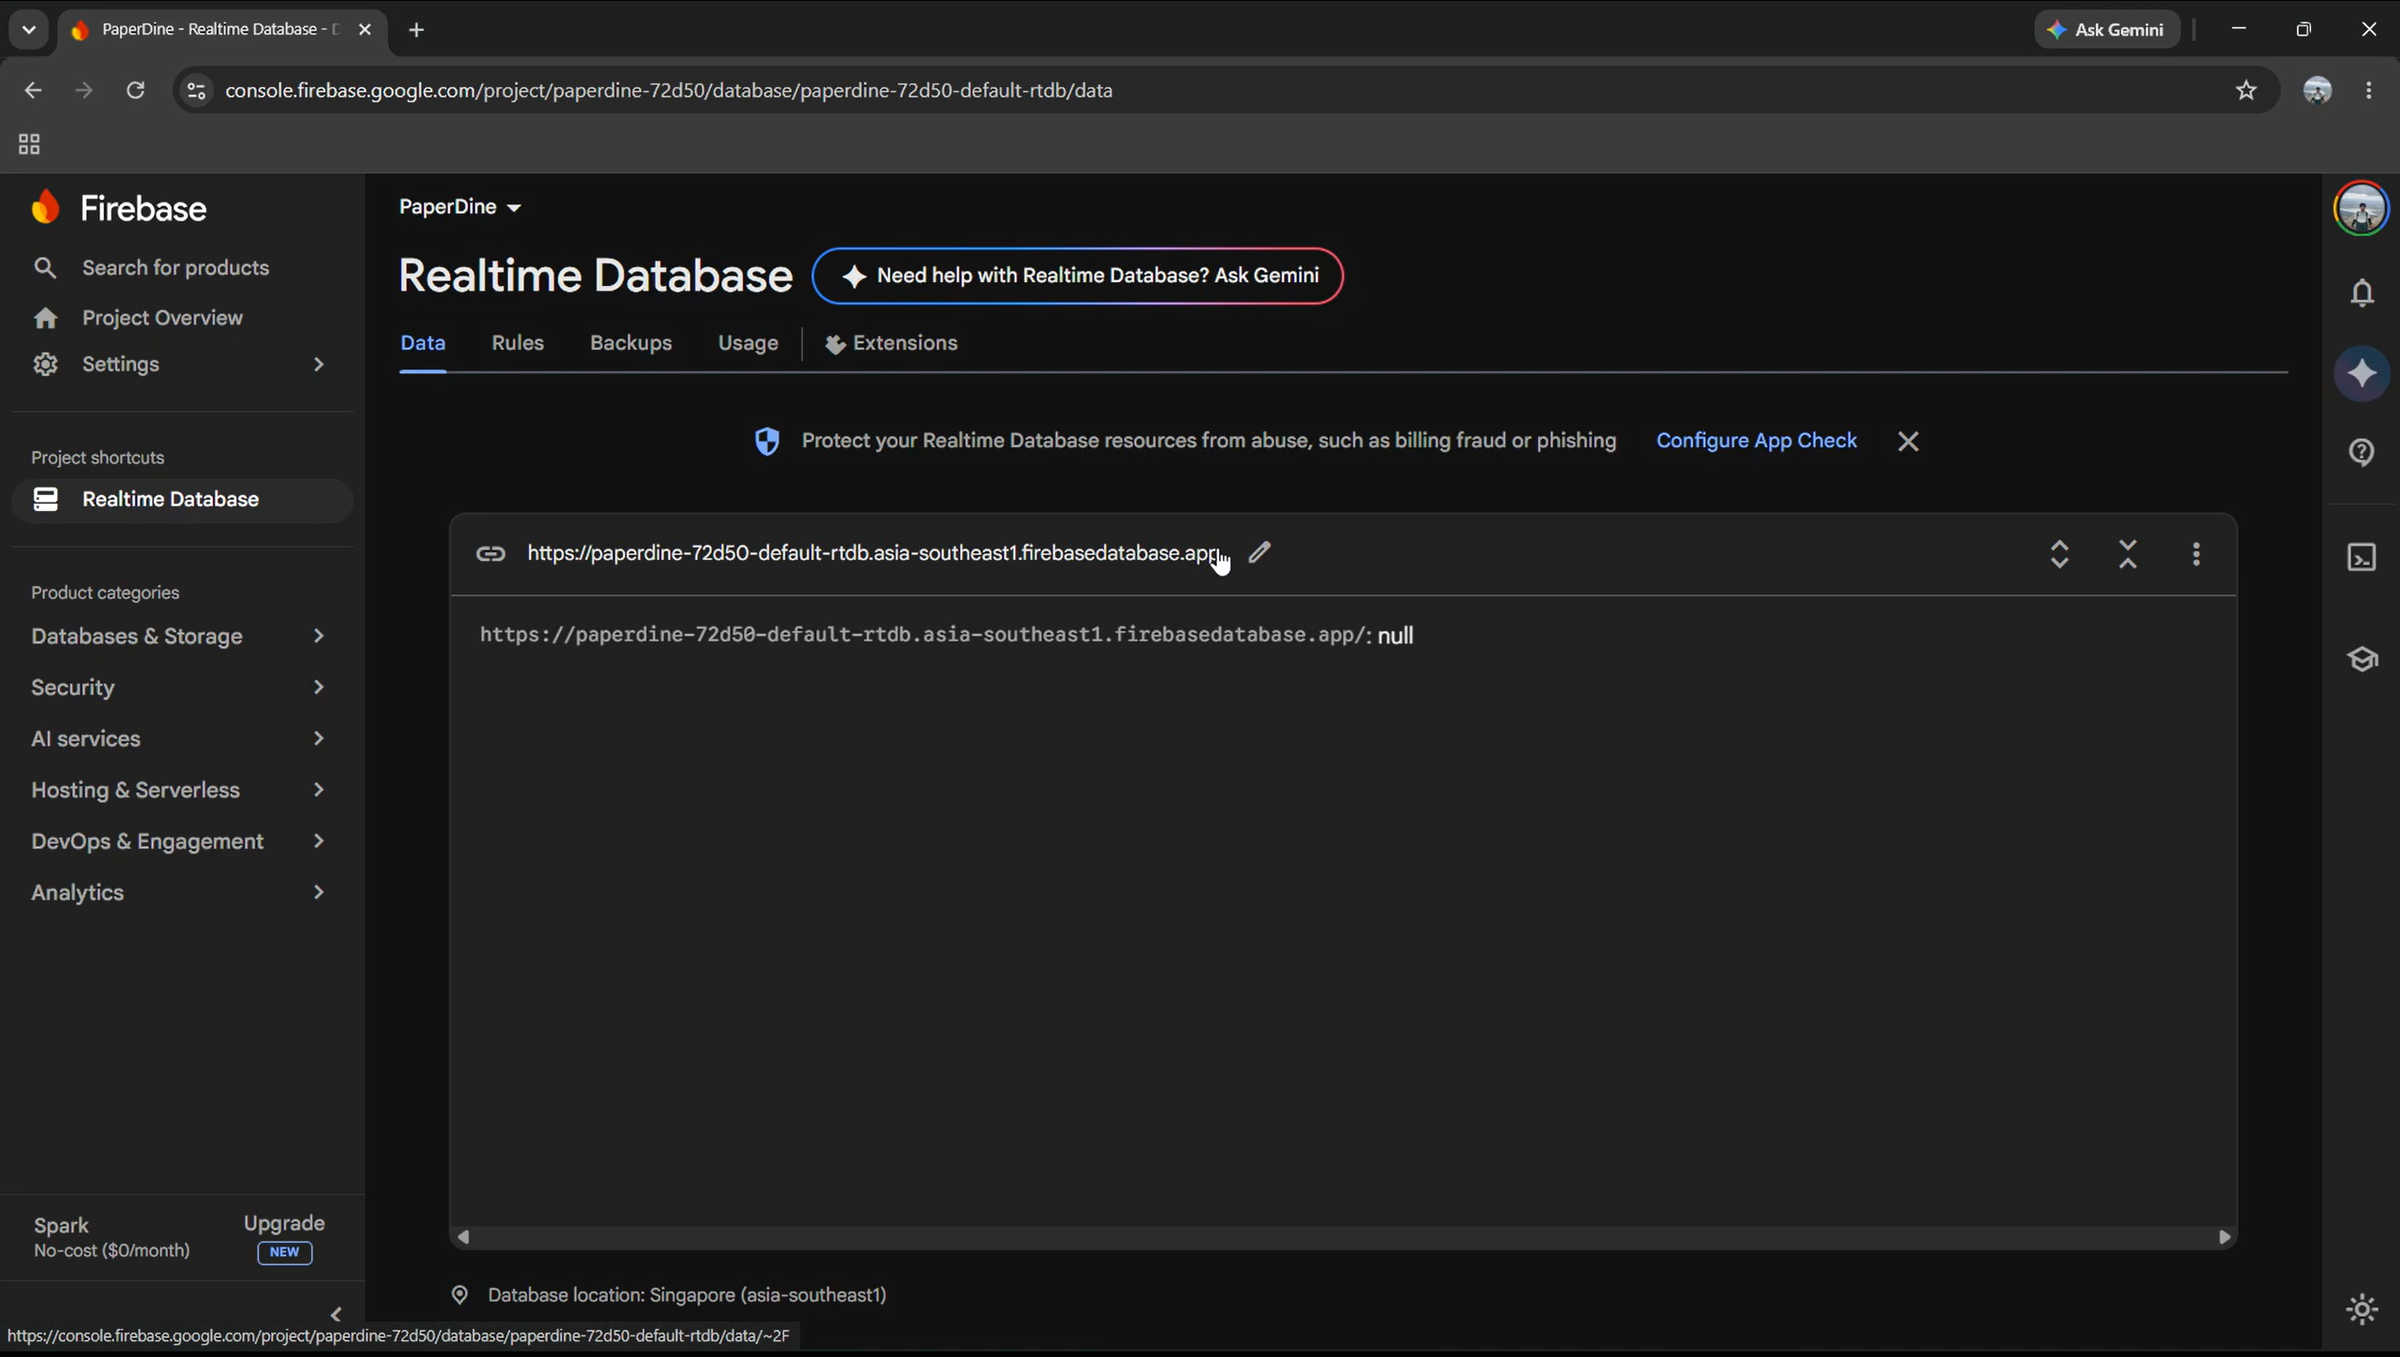
Task: Click Spark No-cost plan label
Action: (111, 1237)
